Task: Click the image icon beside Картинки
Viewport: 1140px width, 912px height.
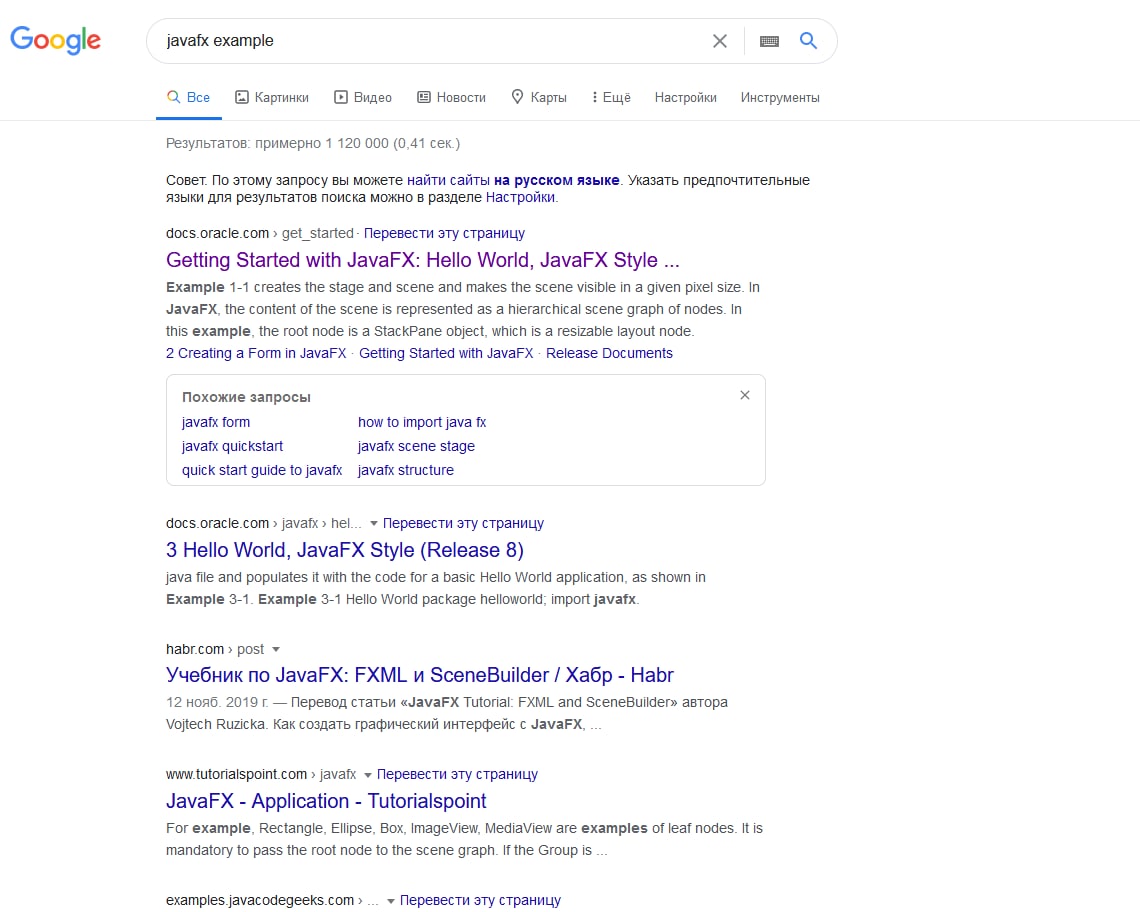Action: [x=242, y=97]
